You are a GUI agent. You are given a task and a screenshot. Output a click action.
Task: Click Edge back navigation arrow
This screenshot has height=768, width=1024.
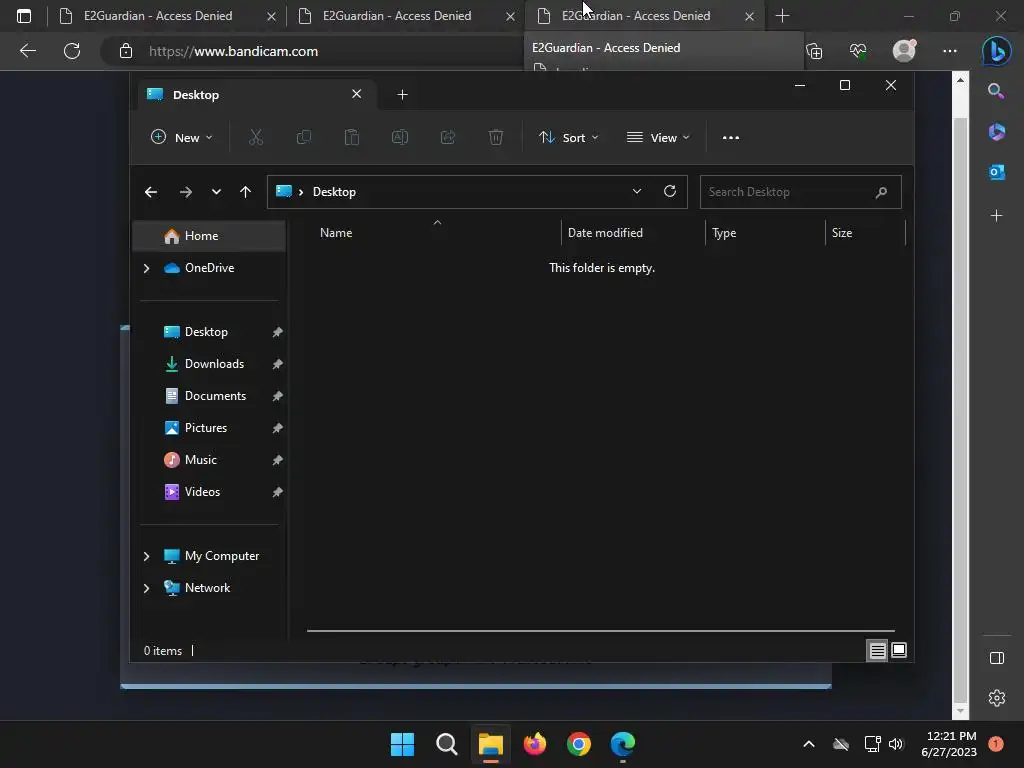coord(28,51)
